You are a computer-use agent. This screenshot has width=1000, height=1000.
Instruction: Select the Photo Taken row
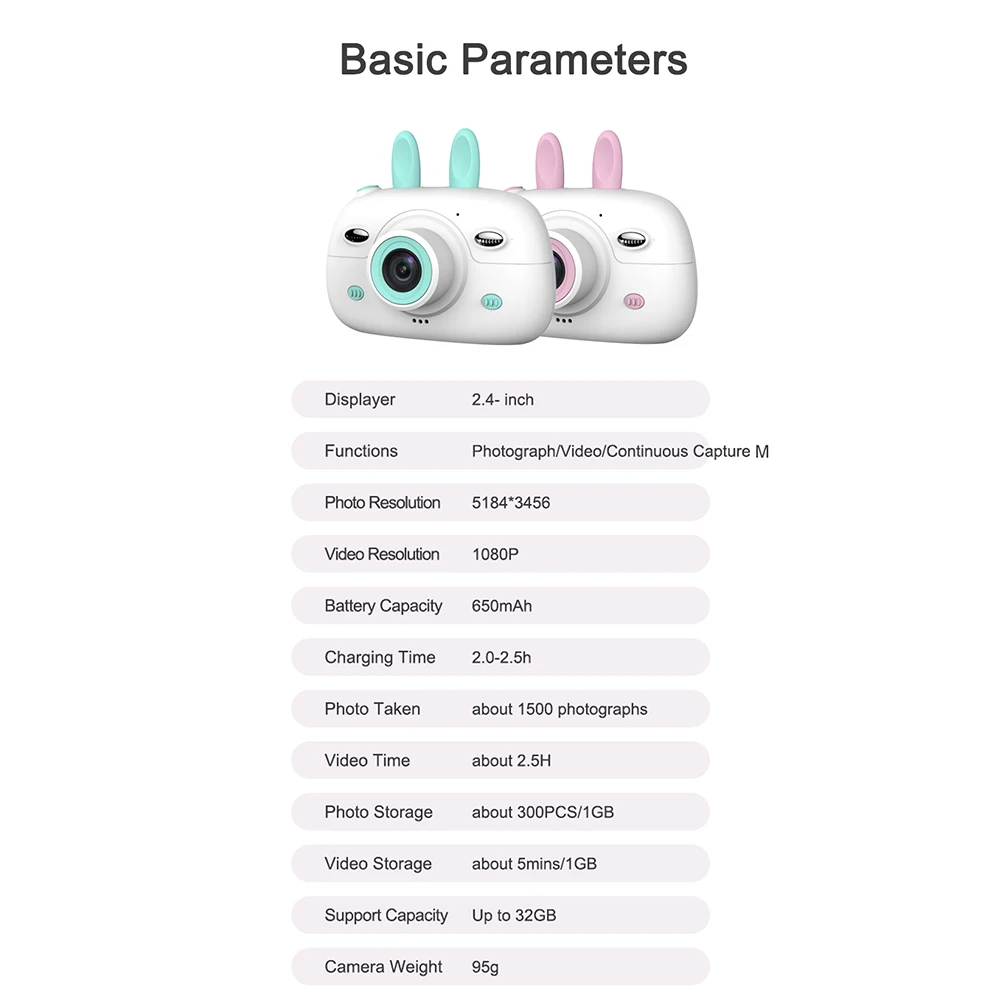click(x=501, y=709)
